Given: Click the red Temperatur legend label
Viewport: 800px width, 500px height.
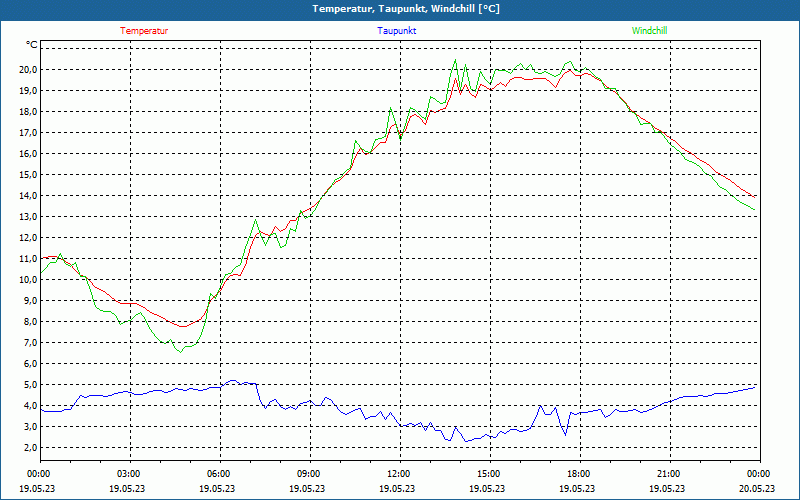Looking at the screenshot, I should [x=144, y=31].
